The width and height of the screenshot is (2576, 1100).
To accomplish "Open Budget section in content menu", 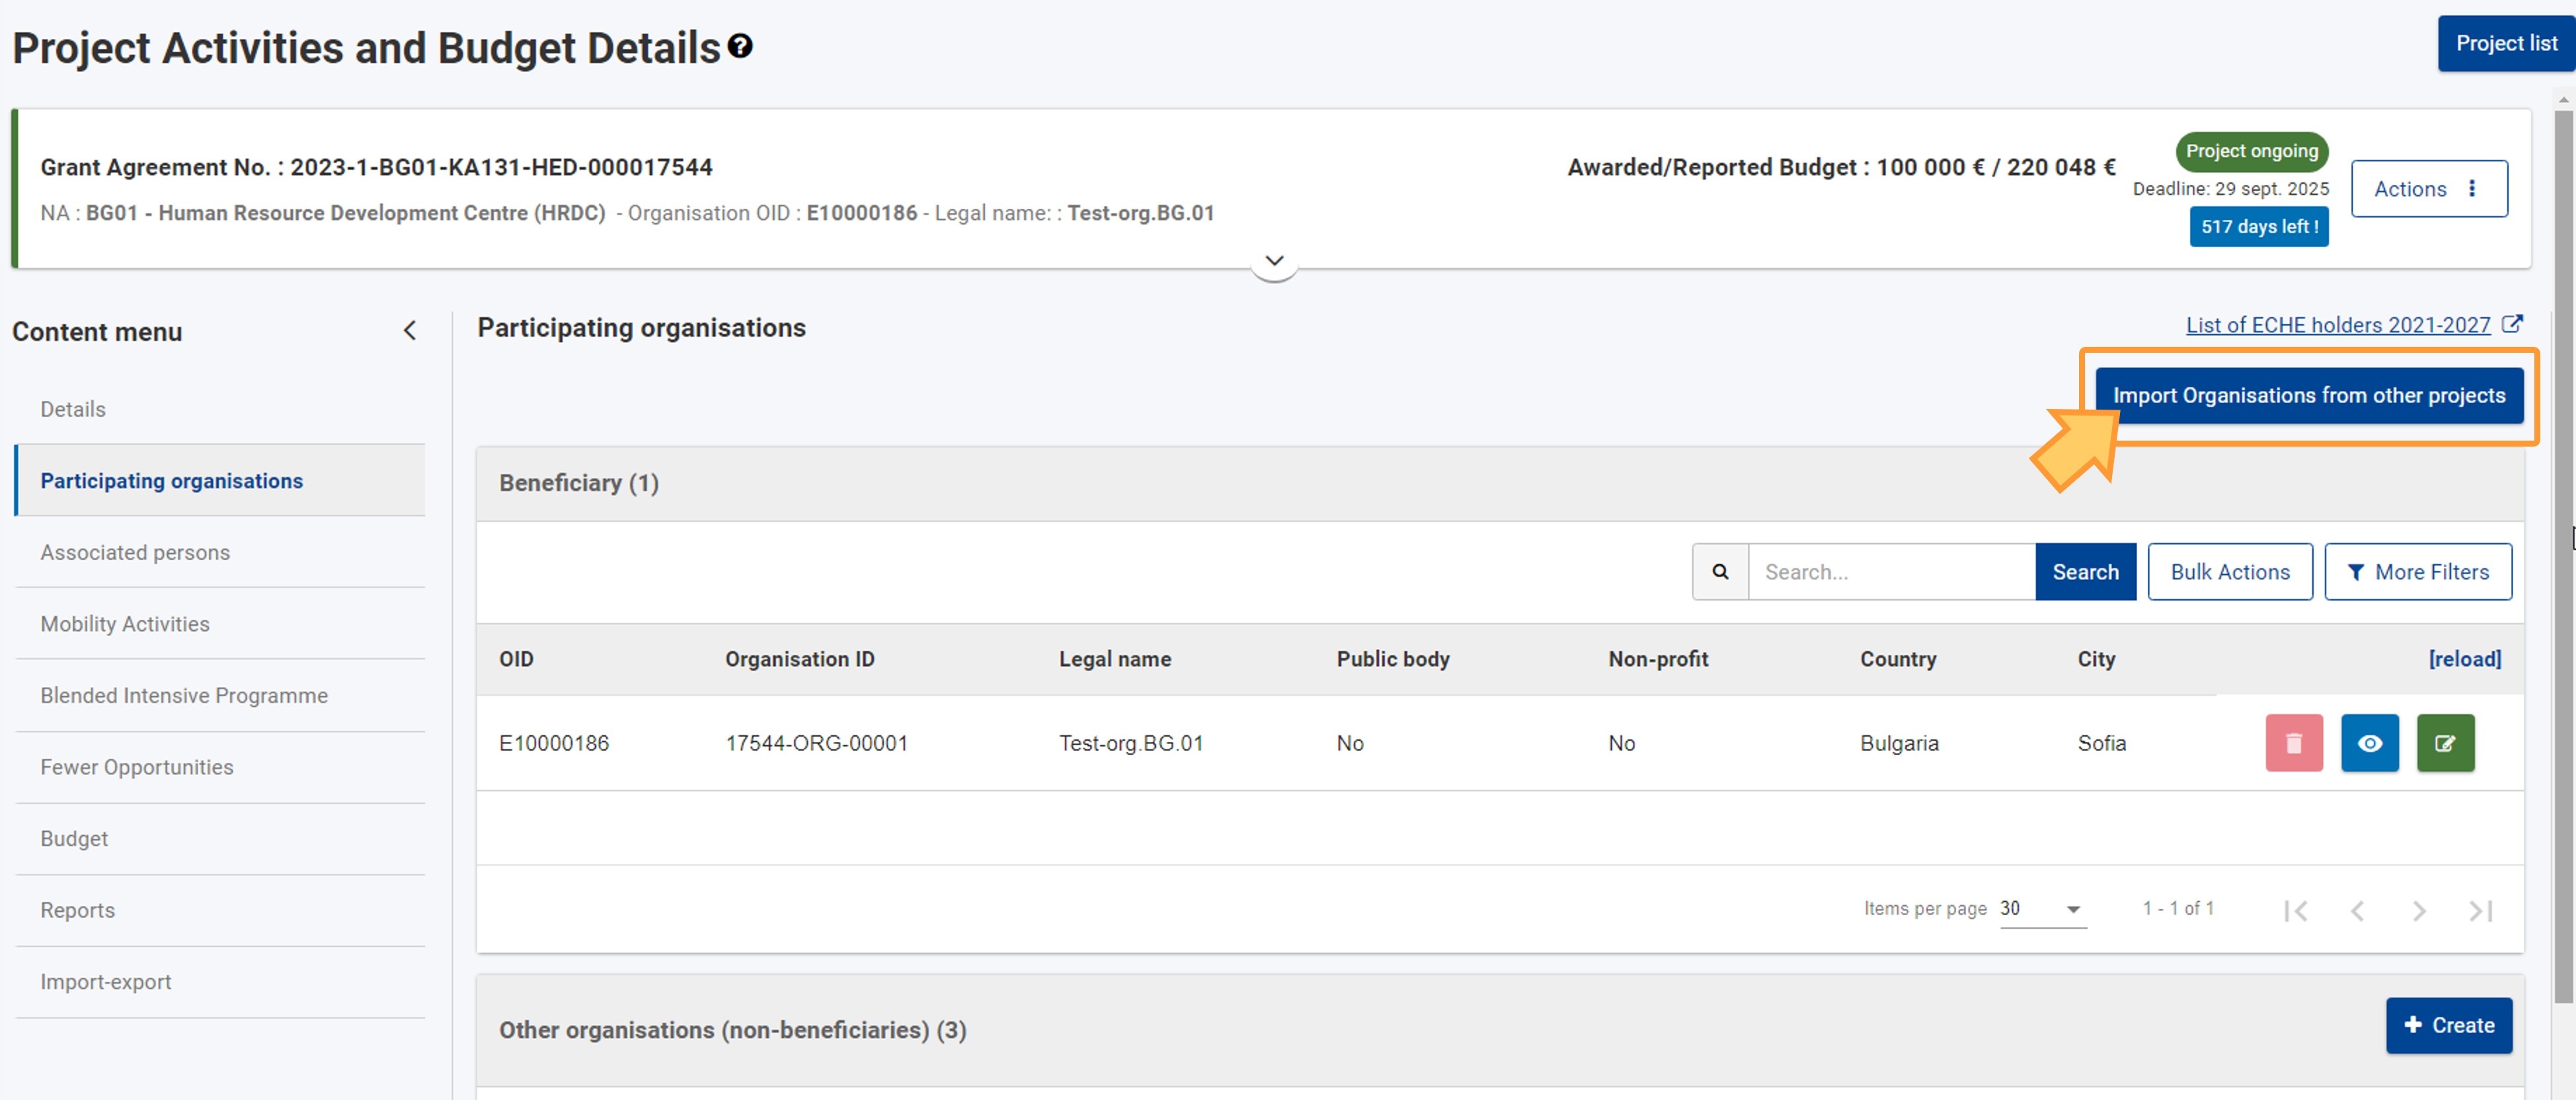I will tap(74, 839).
